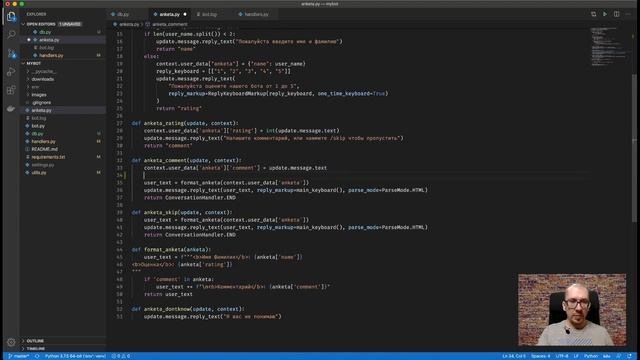Click the def format_anketa line in editor
This screenshot has height=360, width=640.
[x=171, y=249]
